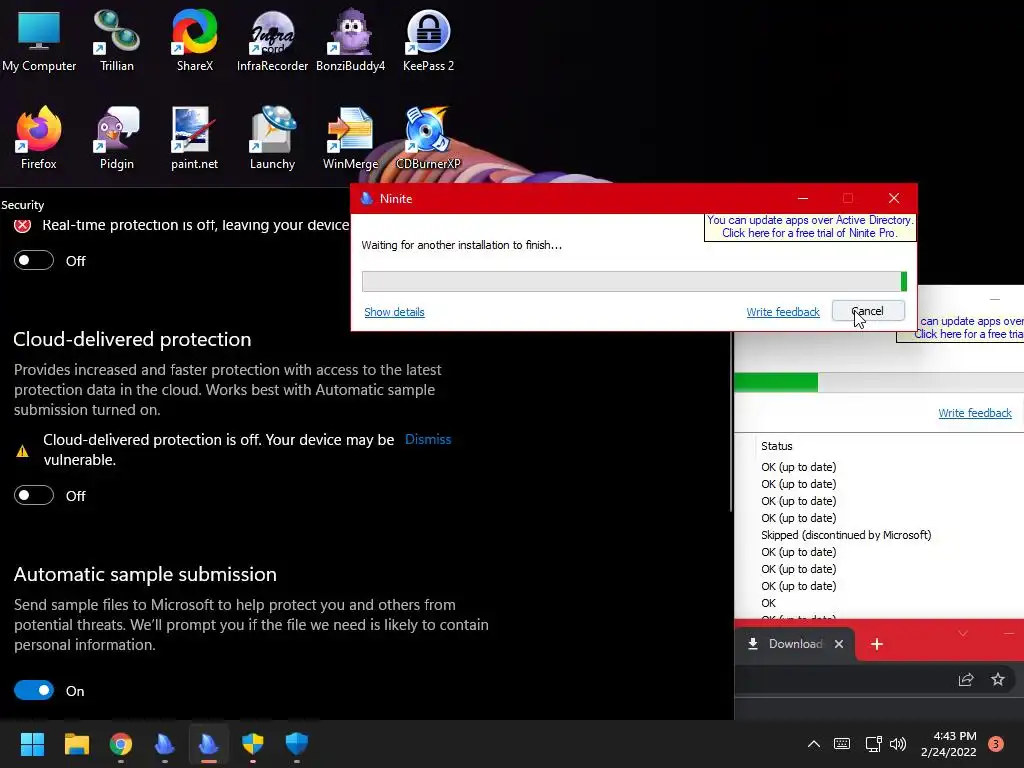Bookmark the page with star icon
This screenshot has width=1024, height=768.
998,680
